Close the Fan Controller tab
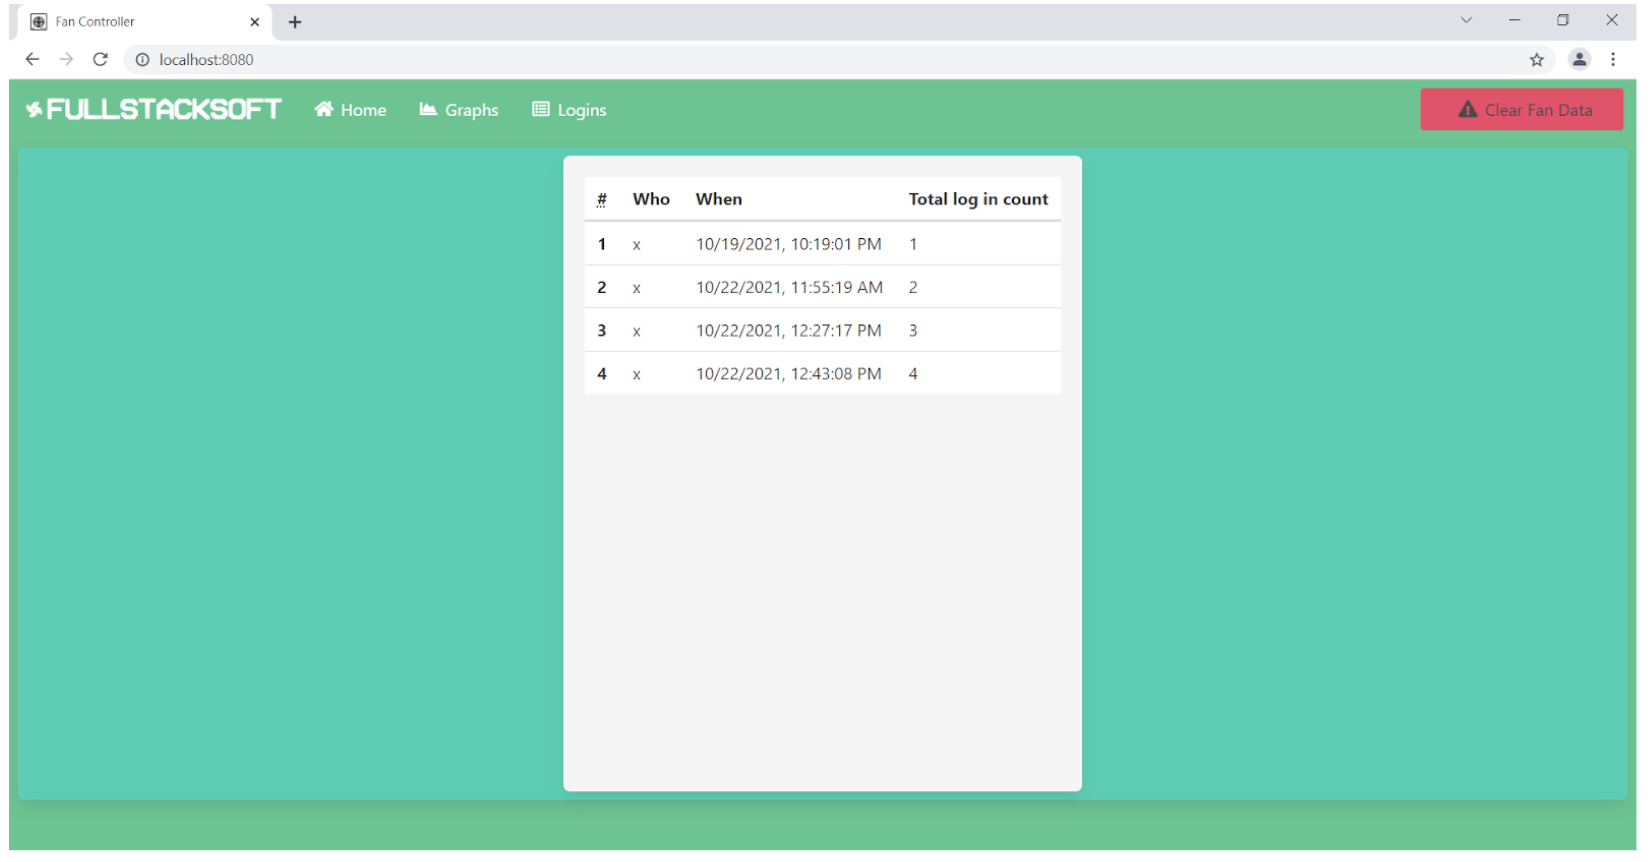1652x862 pixels. pos(254,22)
